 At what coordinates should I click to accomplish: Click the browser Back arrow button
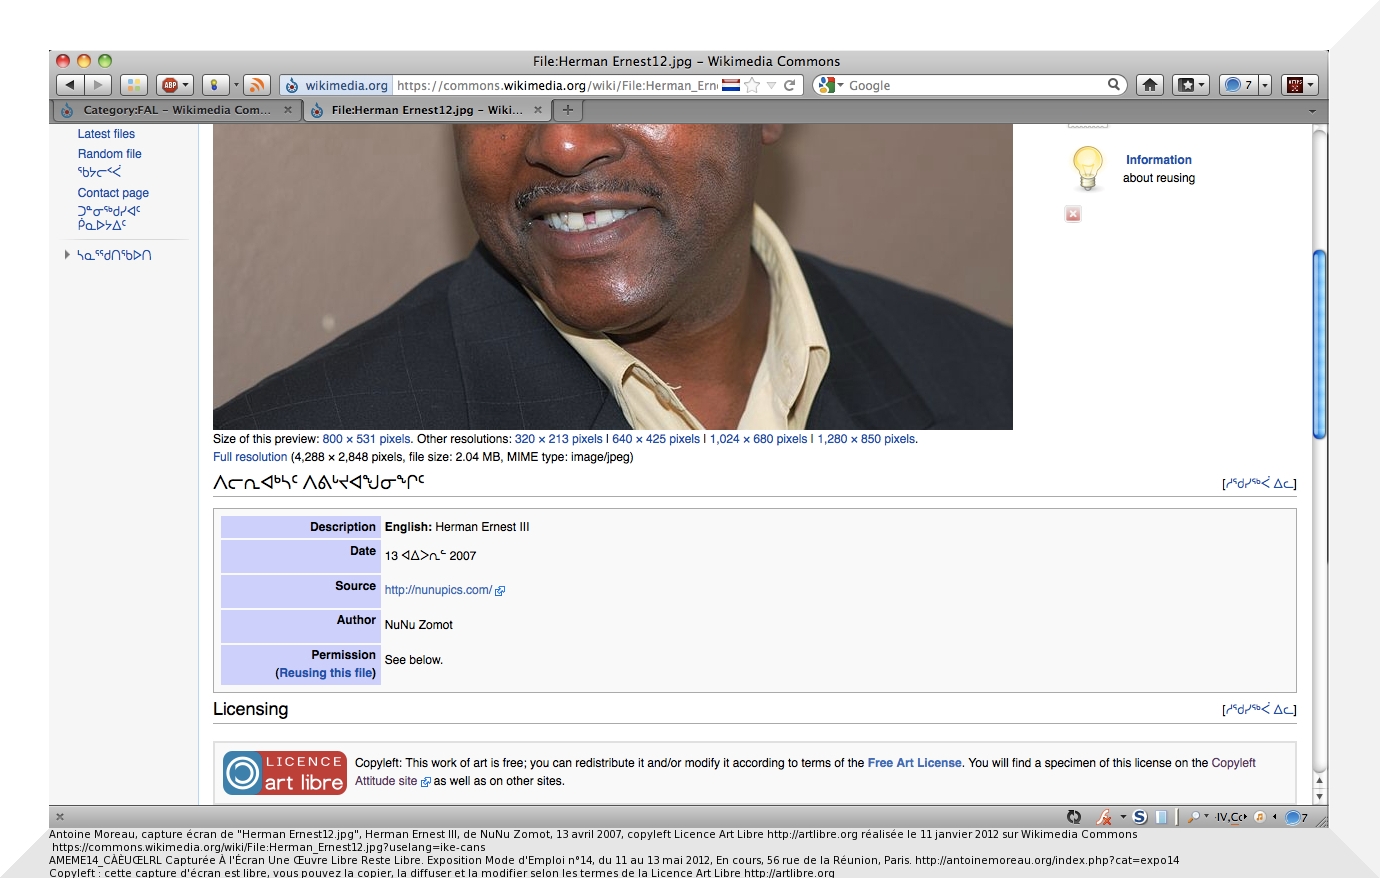tap(70, 85)
